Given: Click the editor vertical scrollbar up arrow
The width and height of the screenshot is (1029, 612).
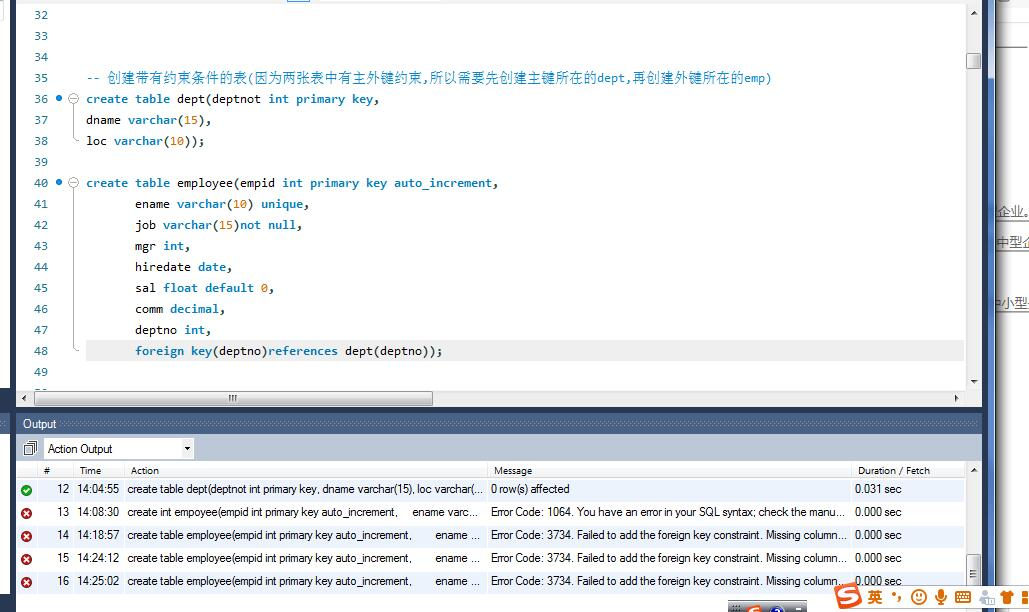Looking at the screenshot, I should coord(974,12).
